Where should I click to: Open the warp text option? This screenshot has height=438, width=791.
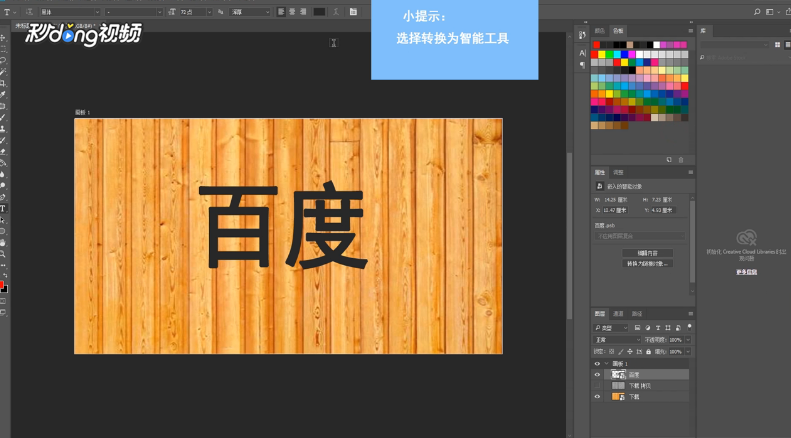click(336, 12)
